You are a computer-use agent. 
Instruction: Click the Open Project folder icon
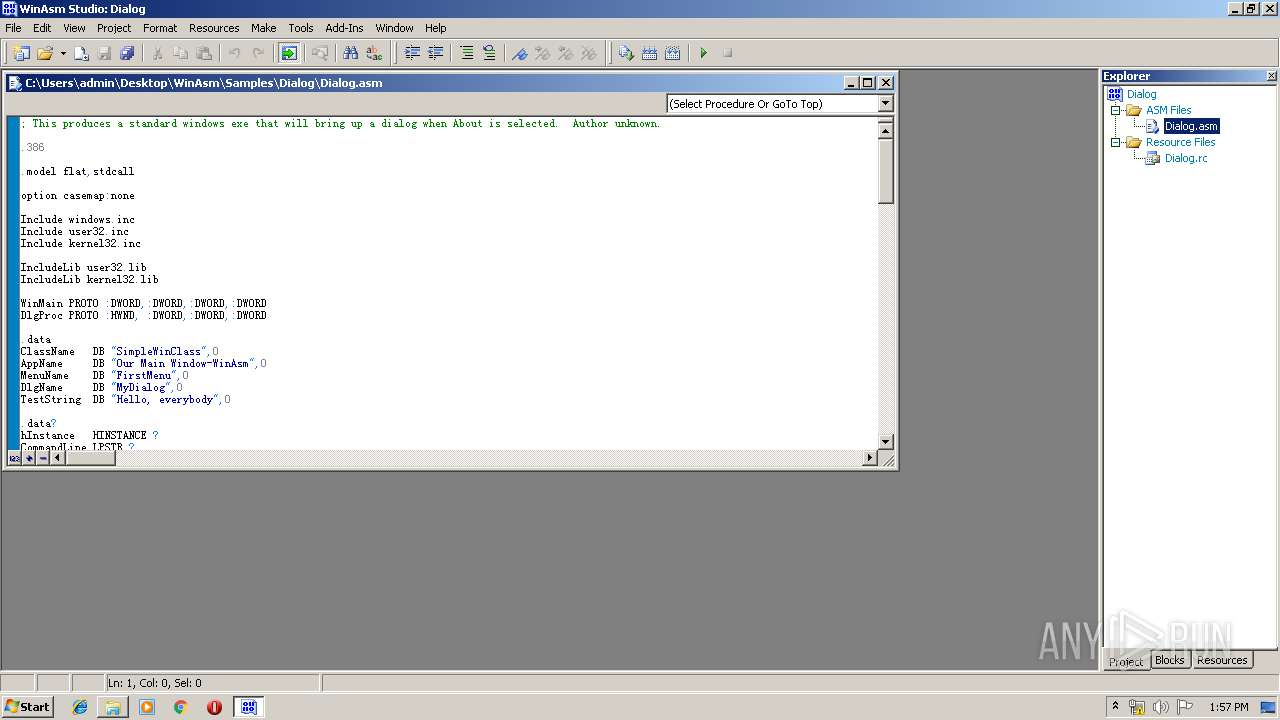pyautogui.click(x=44, y=53)
